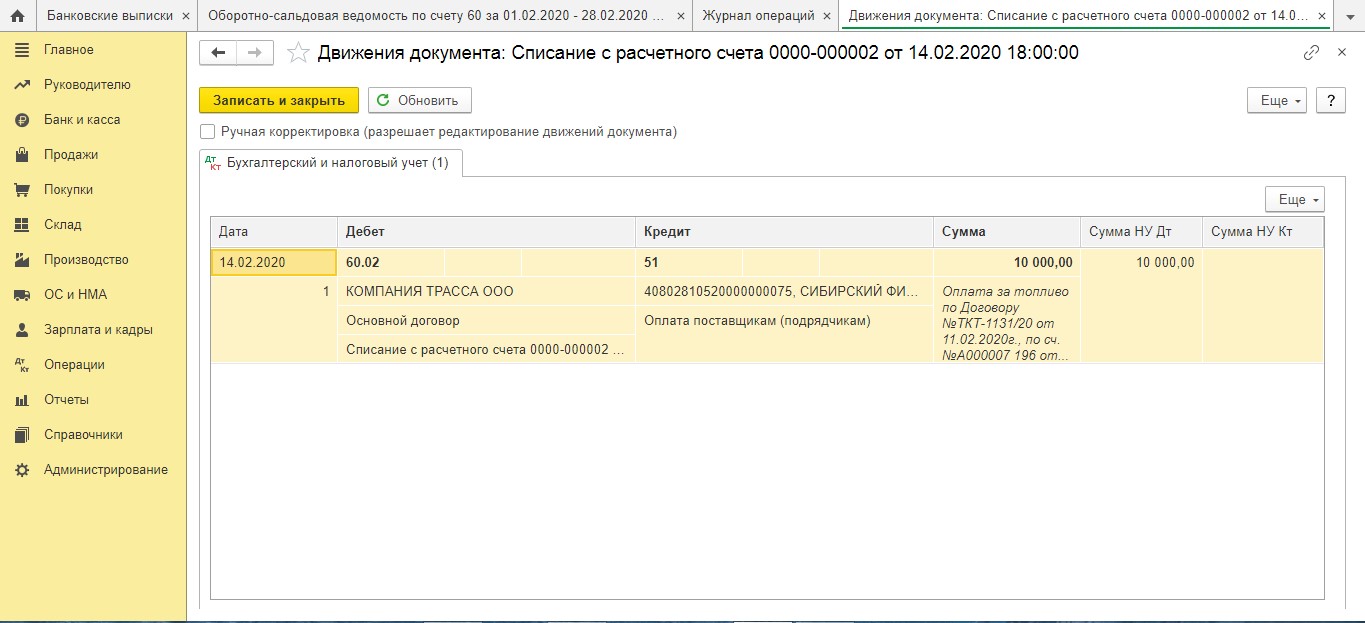The image size is (1365, 623).
Task: Click the amount 10 000,00 in Сумма column
Action: pyautogui.click(x=1007, y=263)
